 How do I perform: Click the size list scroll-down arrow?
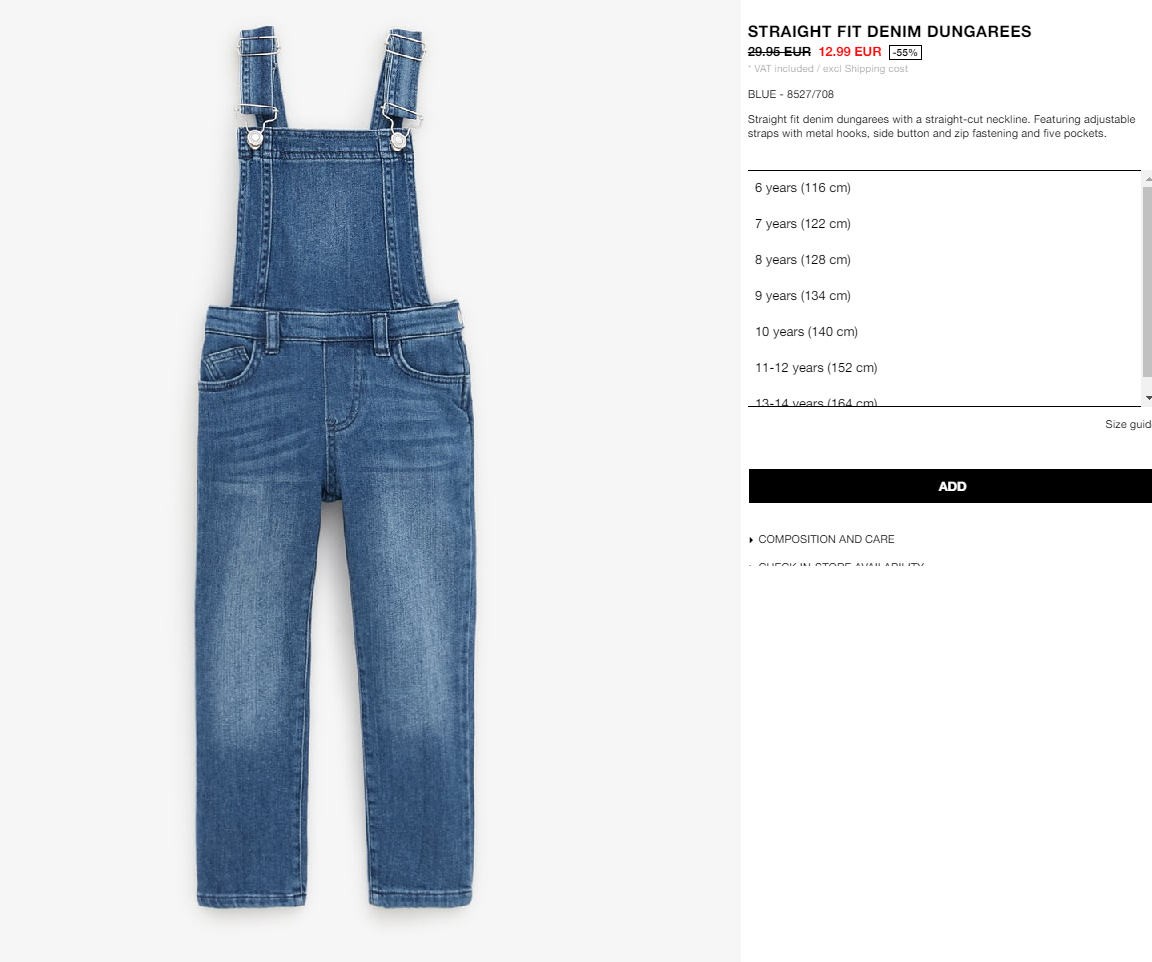pos(1148,398)
